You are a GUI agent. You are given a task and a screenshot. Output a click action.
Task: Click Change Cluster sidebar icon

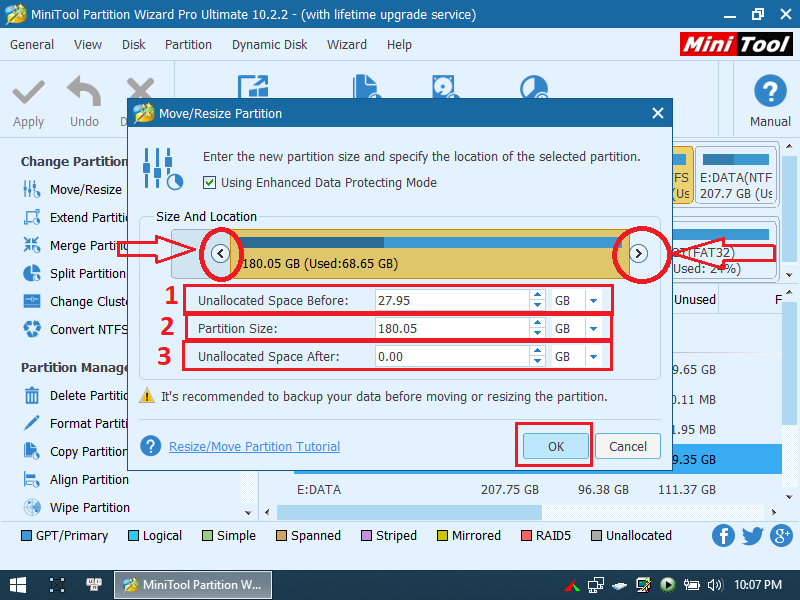(x=32, y=301)
